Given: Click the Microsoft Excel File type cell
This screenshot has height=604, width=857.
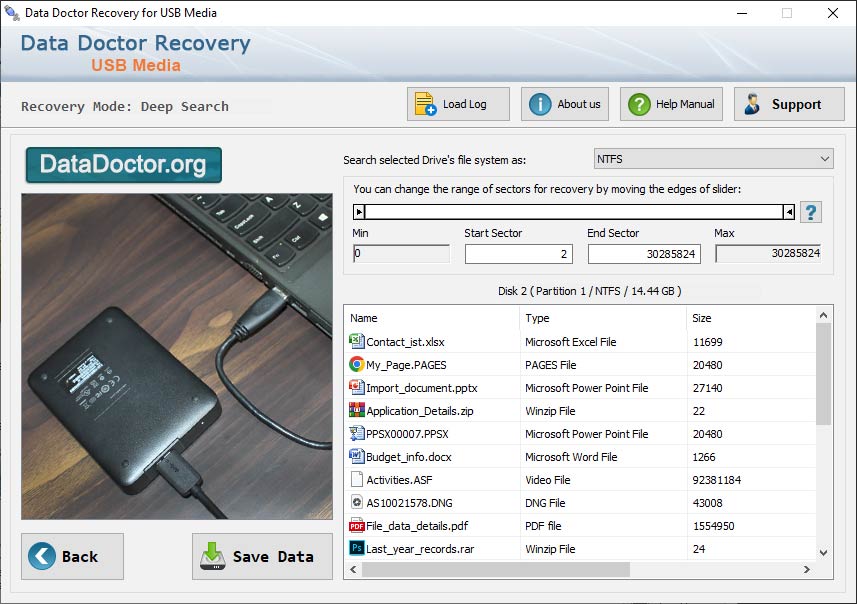Looking at the screenshot, I should coord(571,342).
